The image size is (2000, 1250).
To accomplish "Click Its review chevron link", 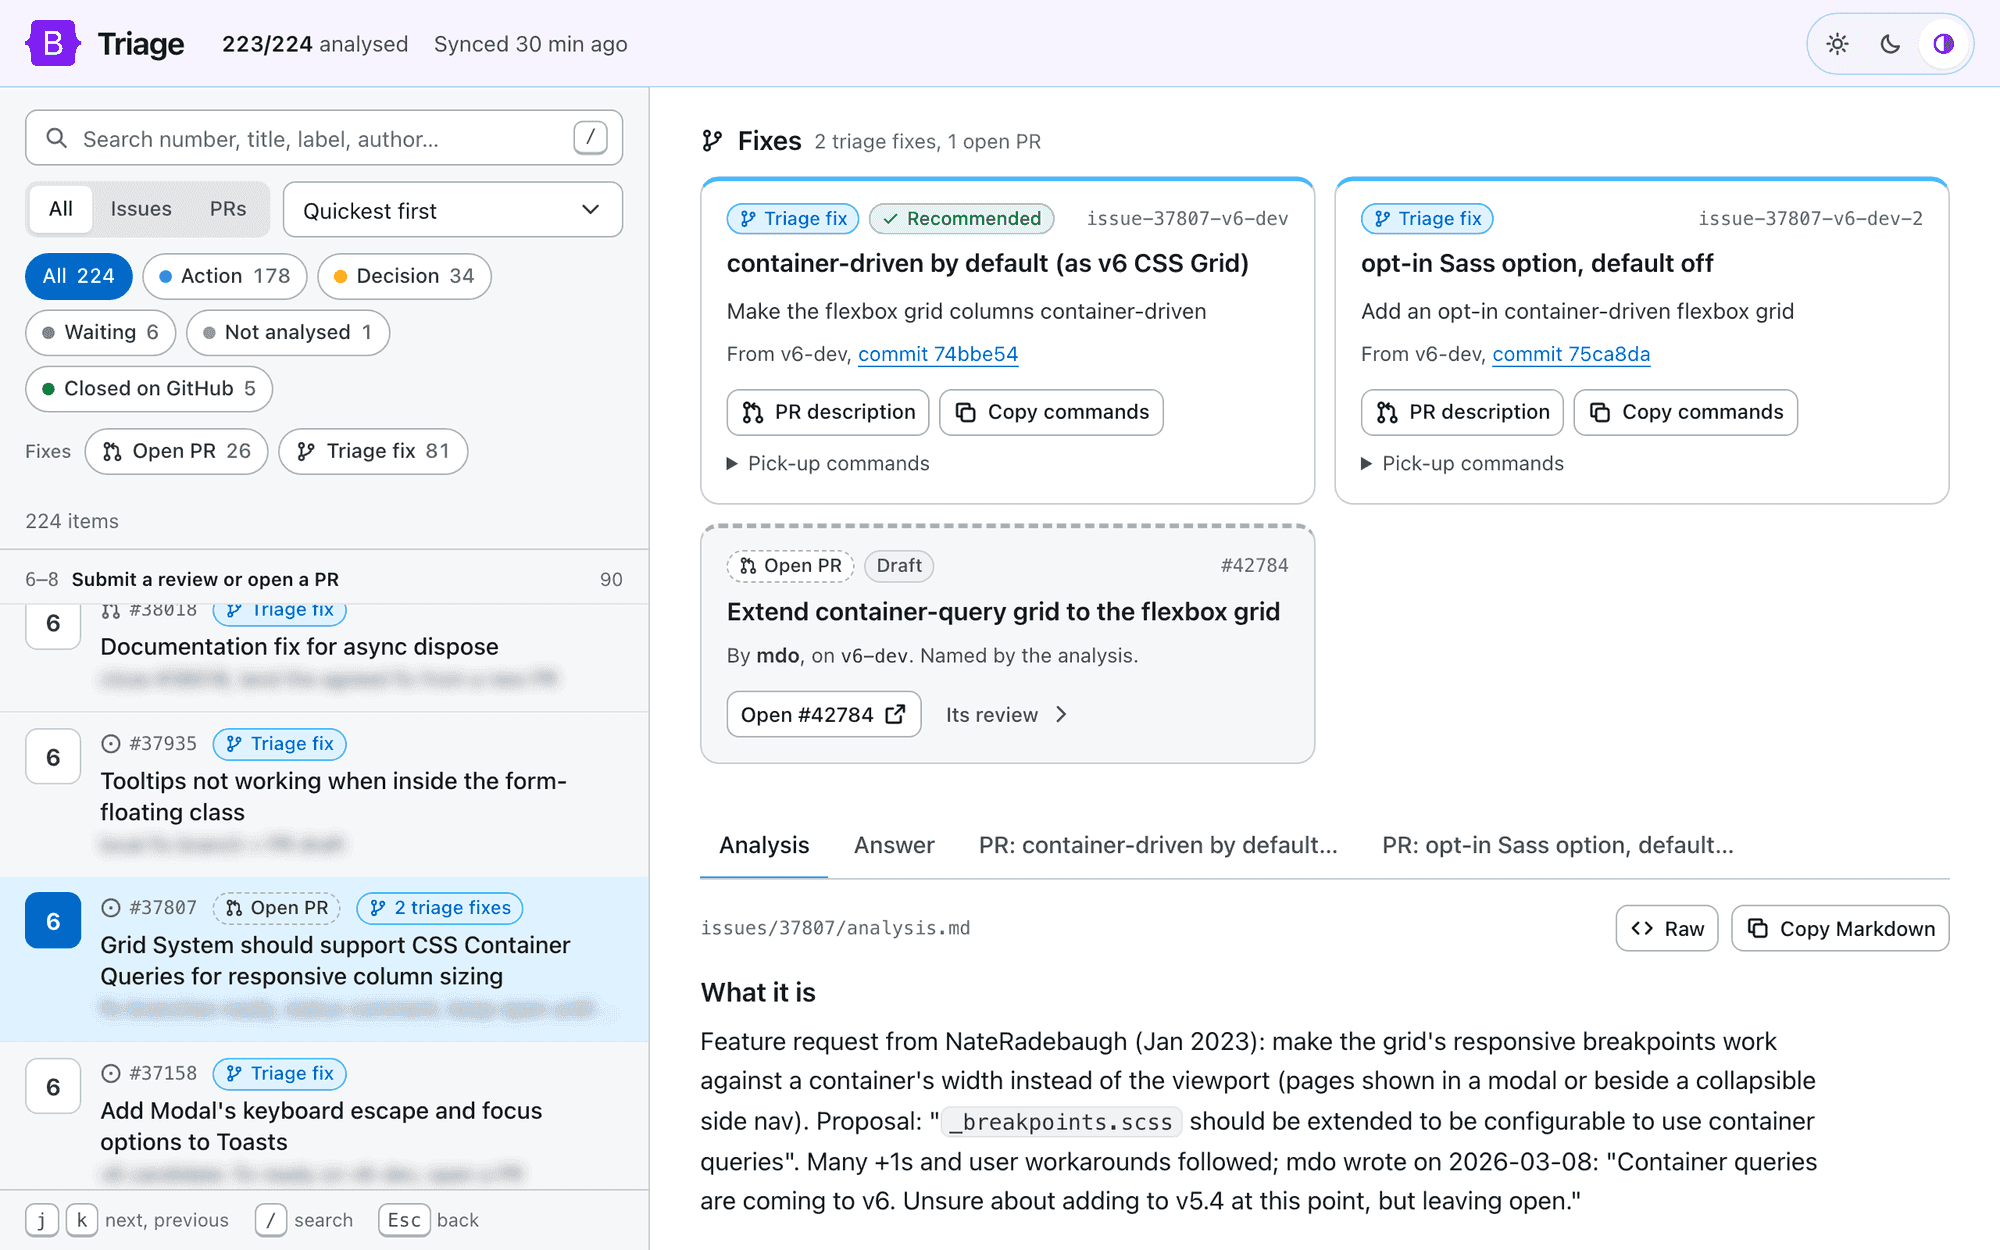I will point(1007,714).
